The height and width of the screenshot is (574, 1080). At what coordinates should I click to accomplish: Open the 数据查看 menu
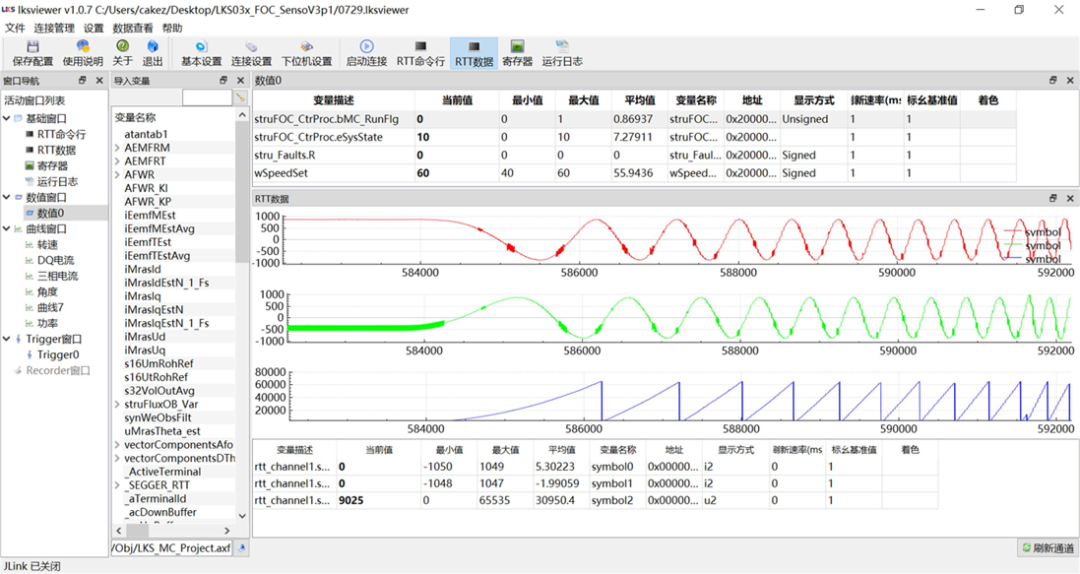(132, 28)
